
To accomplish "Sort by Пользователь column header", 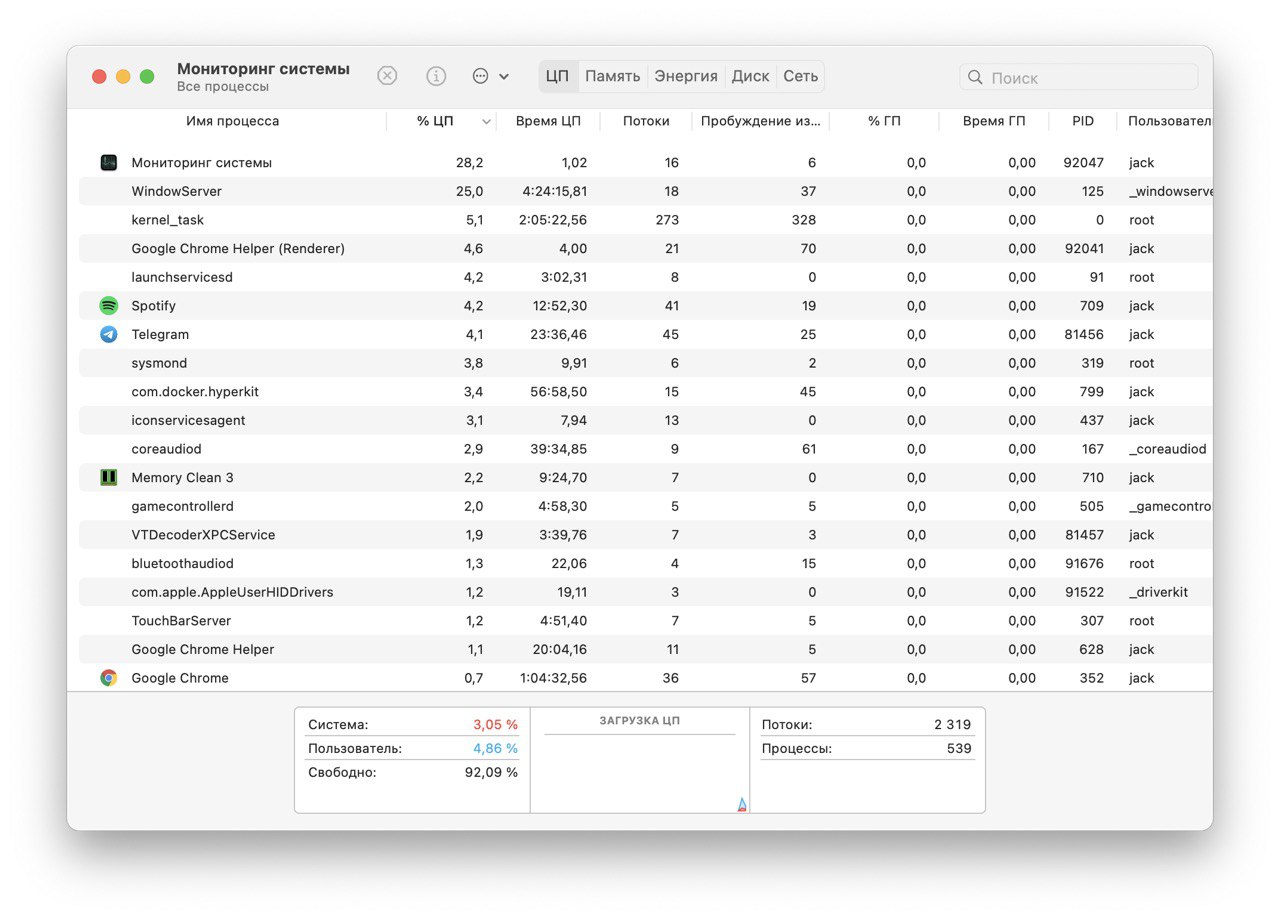I will [1169, 121].
